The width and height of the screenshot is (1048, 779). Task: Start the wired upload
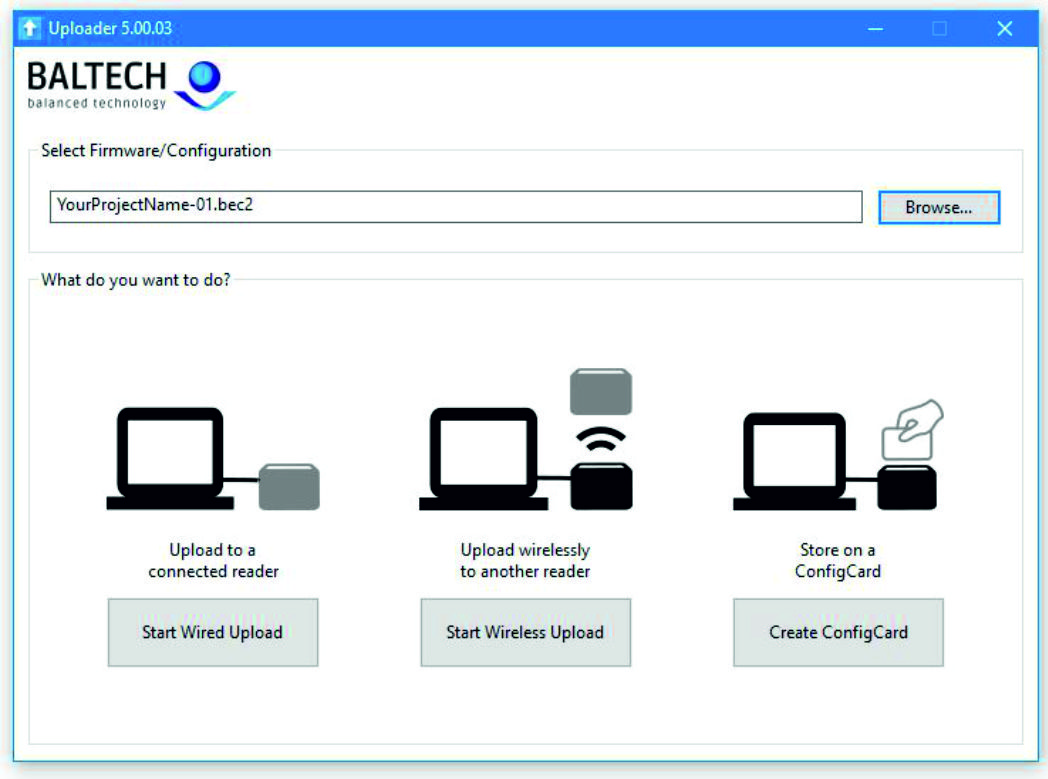point(213,632)
